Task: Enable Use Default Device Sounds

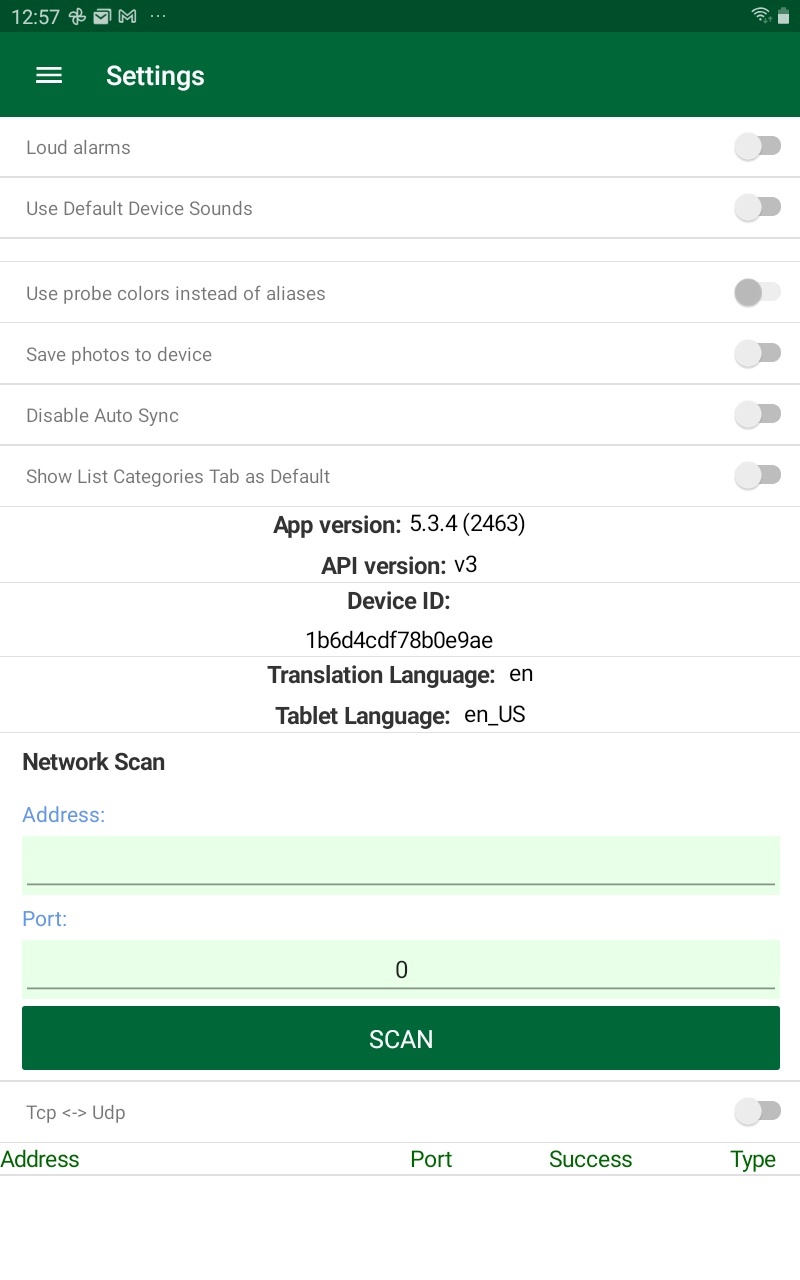Action: click(x=758, y=207)
